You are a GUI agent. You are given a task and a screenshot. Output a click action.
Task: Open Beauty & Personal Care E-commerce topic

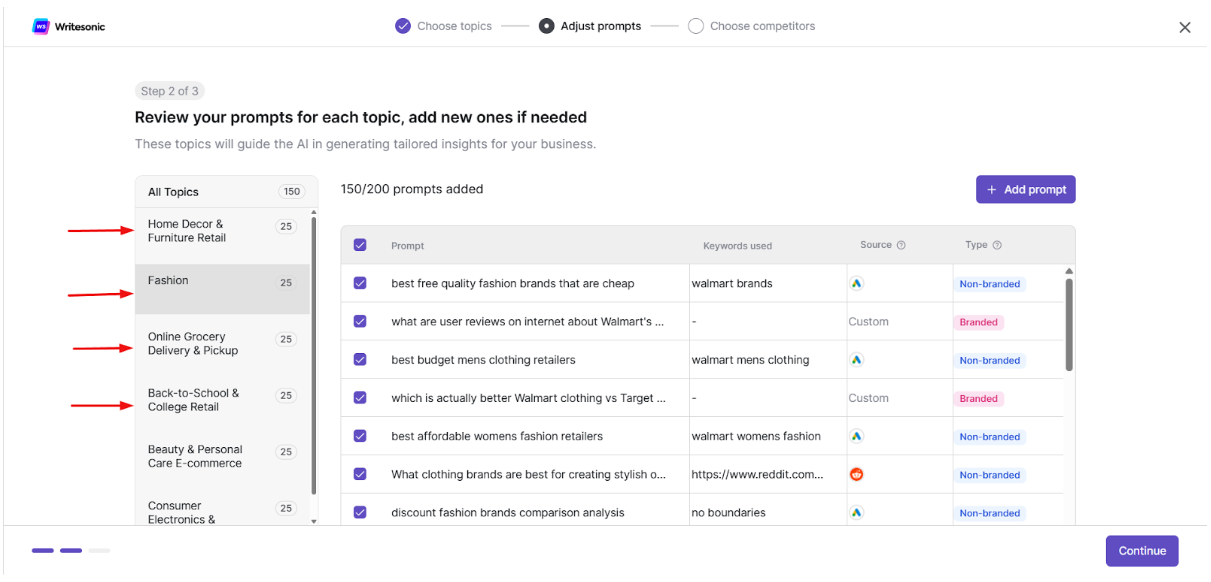(222, 456)
